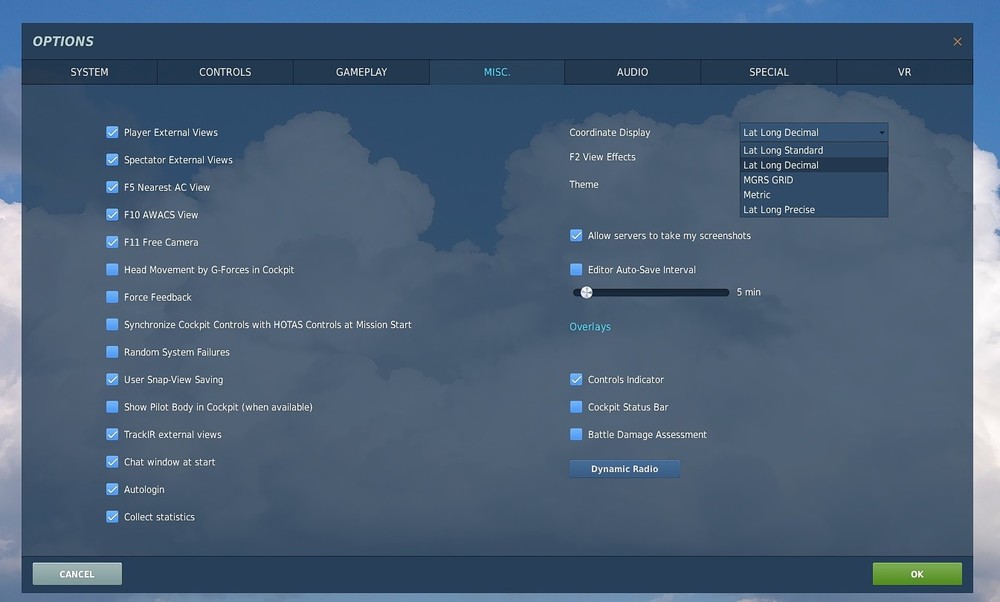Switch to the SPECIAL tab
The height and width of the screenshot is (602, 1000).
(768, 72)
